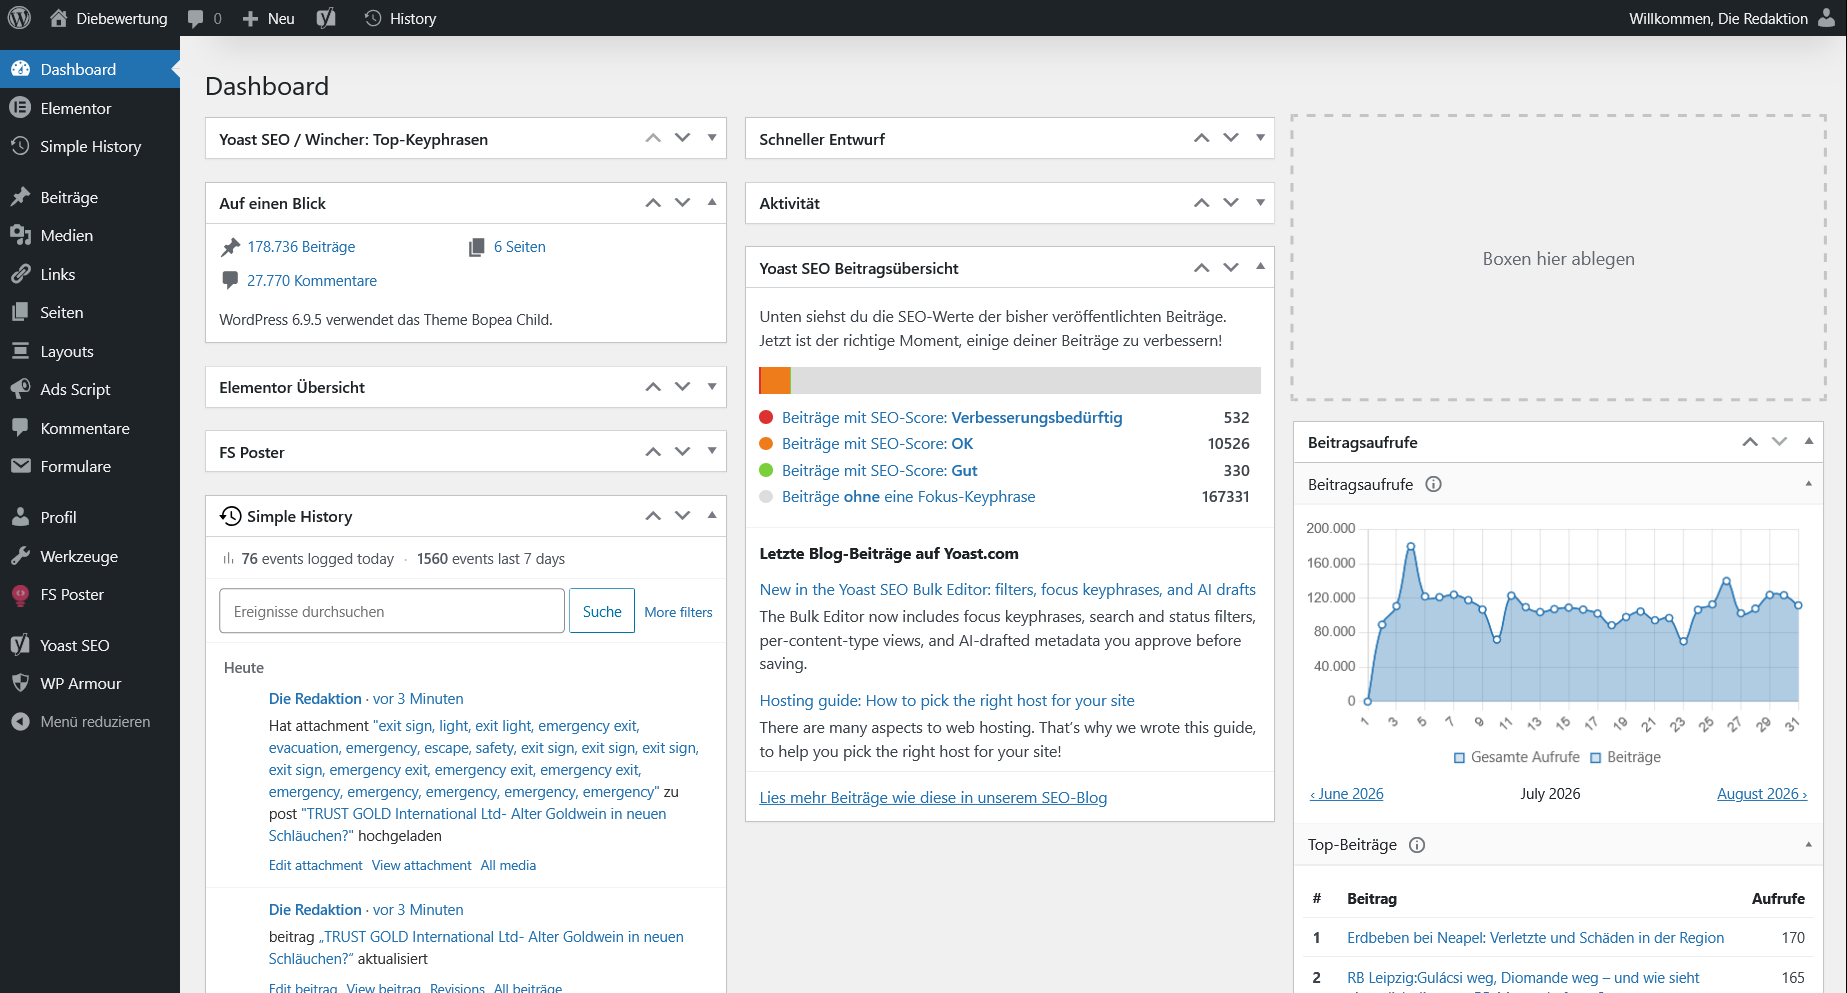Toggle Gesamte Aufrufe chart legend

click(1517, 757)
